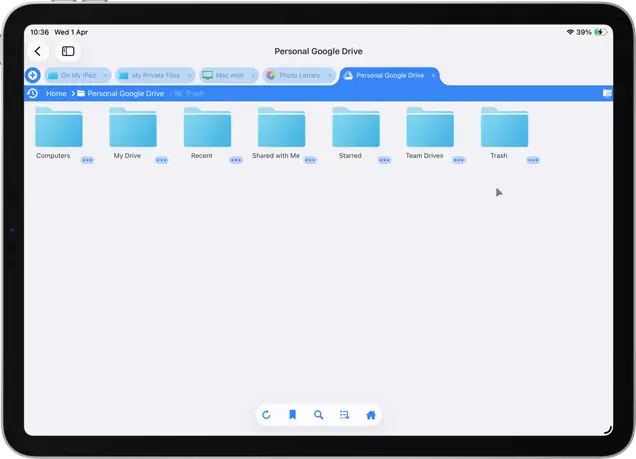The height and width of the screenshot is (459, 636).
Task: Go home using the house icon
Action: point(371,415)
